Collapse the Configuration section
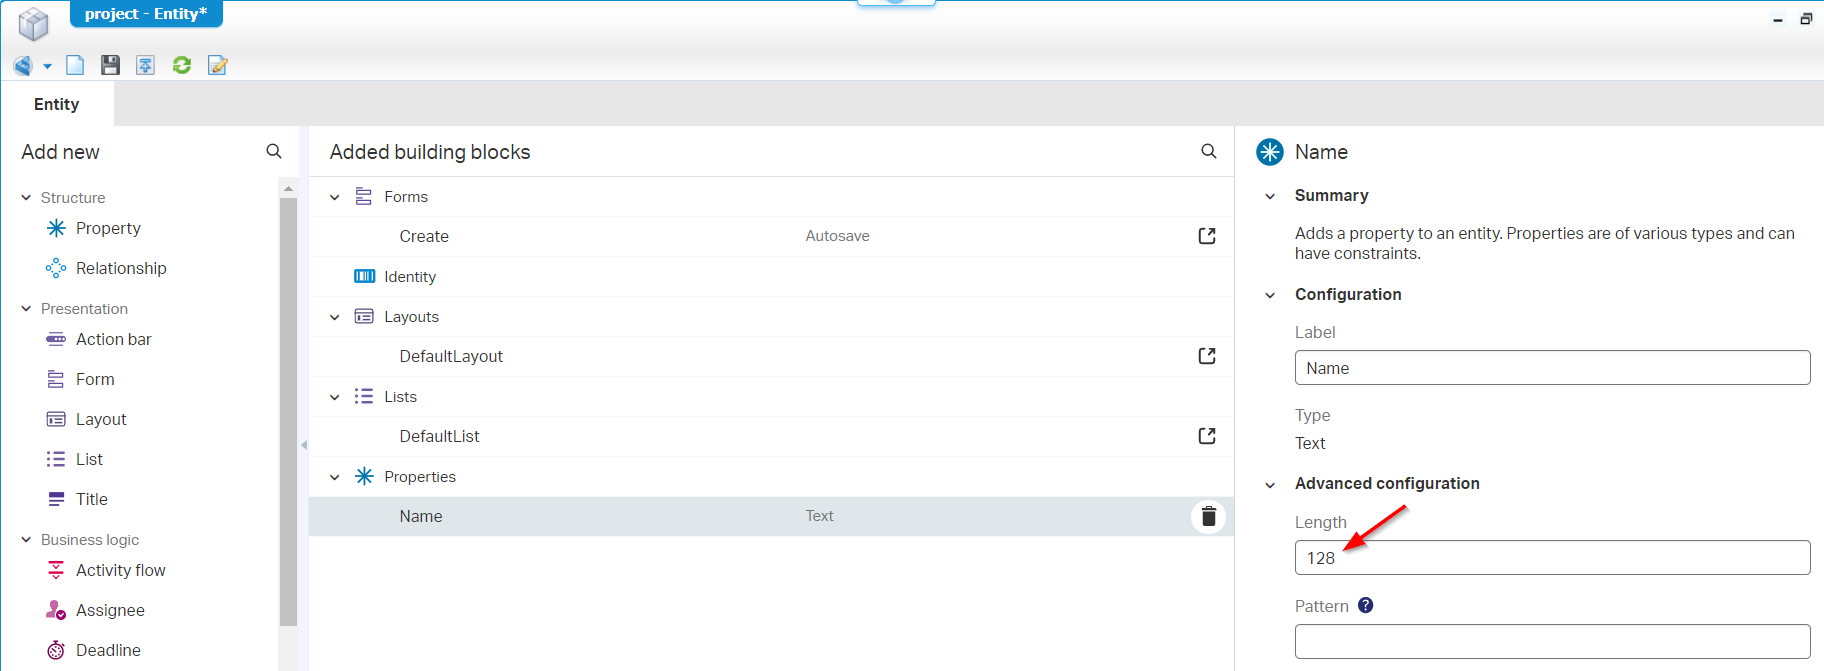1824x671 pixels. coord(1270,295)
